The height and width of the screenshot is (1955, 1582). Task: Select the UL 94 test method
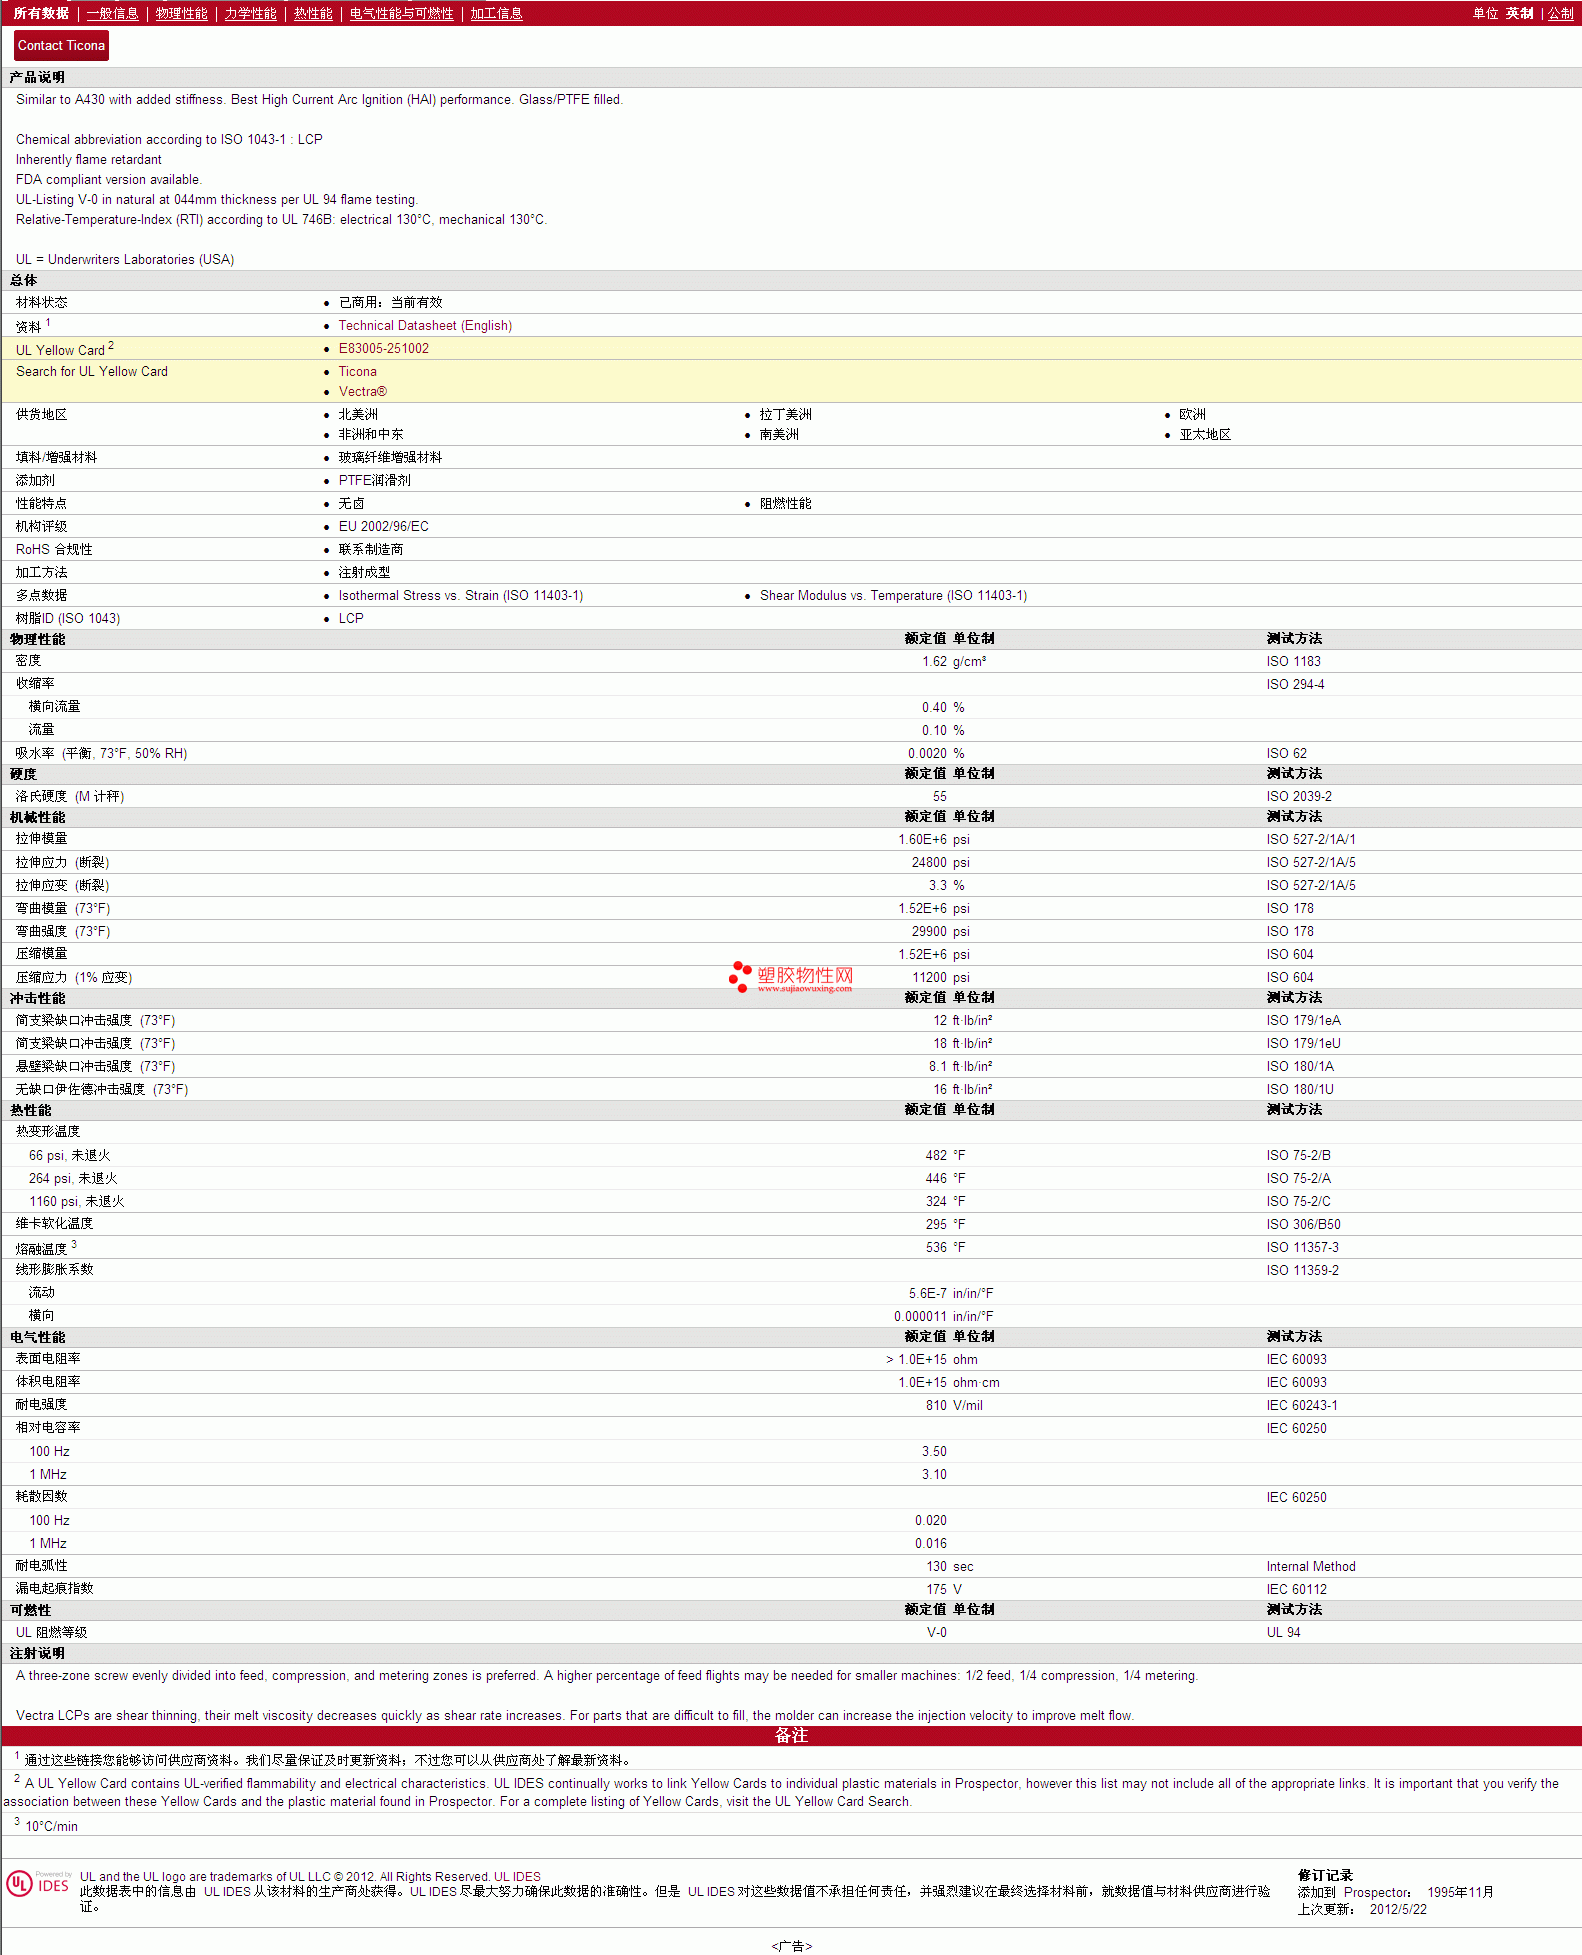(1283, 1632)
